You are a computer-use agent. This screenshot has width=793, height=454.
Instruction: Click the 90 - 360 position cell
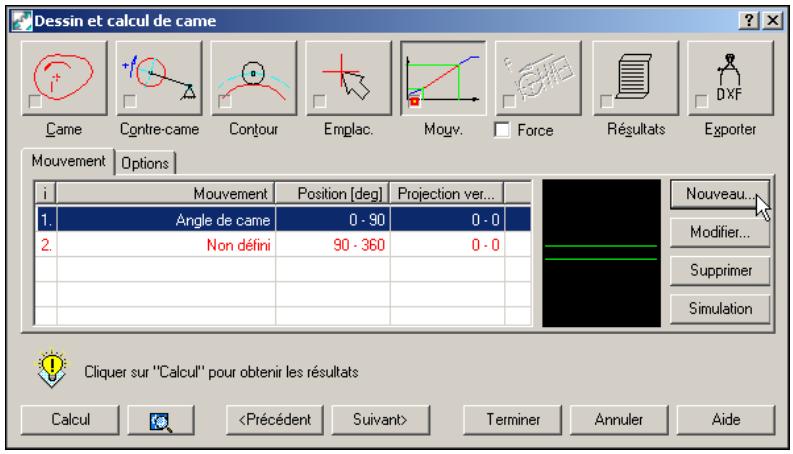333,245
